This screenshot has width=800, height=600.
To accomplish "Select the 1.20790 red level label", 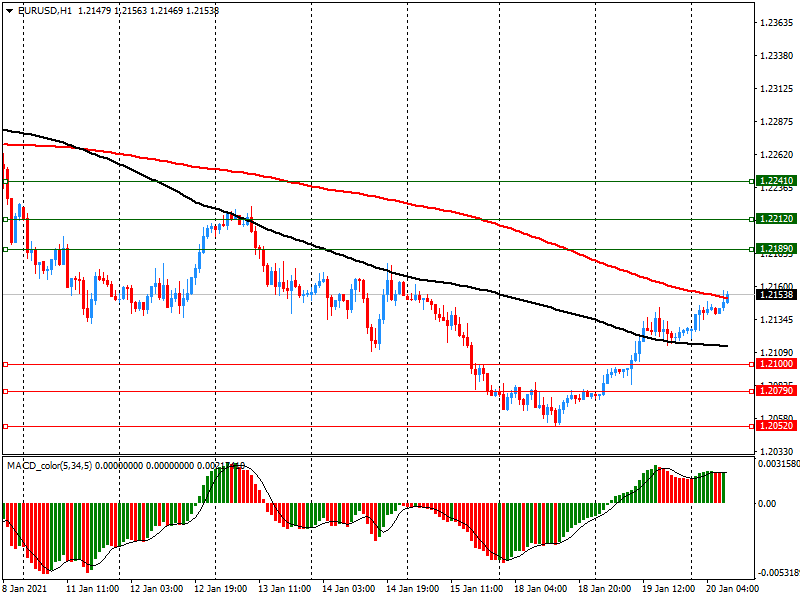I will pyautogui.click(x=776, y=391).
